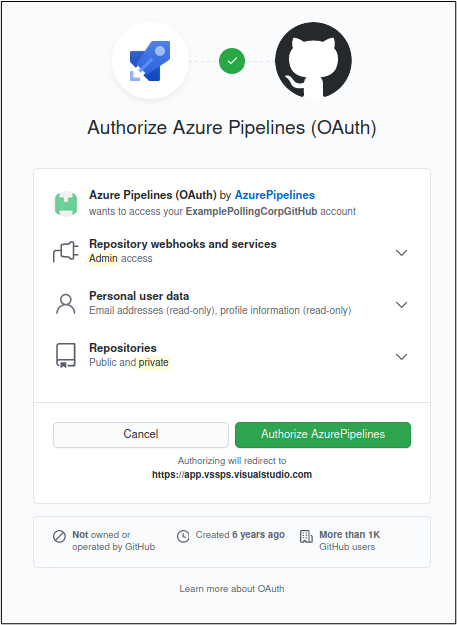Viewport: 457px width, 625px height.
Task: Click the building icon beside More than 1K
Action: pos(306,537)
